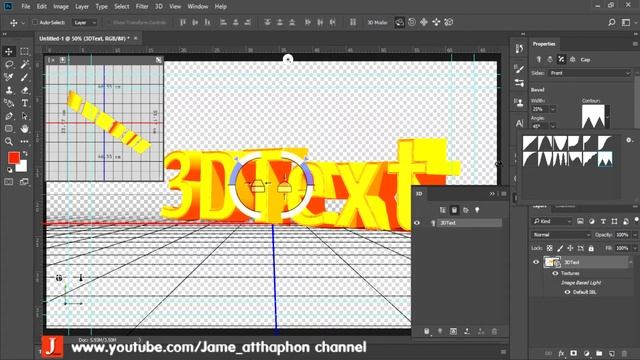This screenshot has height=360, width=640.
Task: Select the Pen tool
Action: coord(9,116)
